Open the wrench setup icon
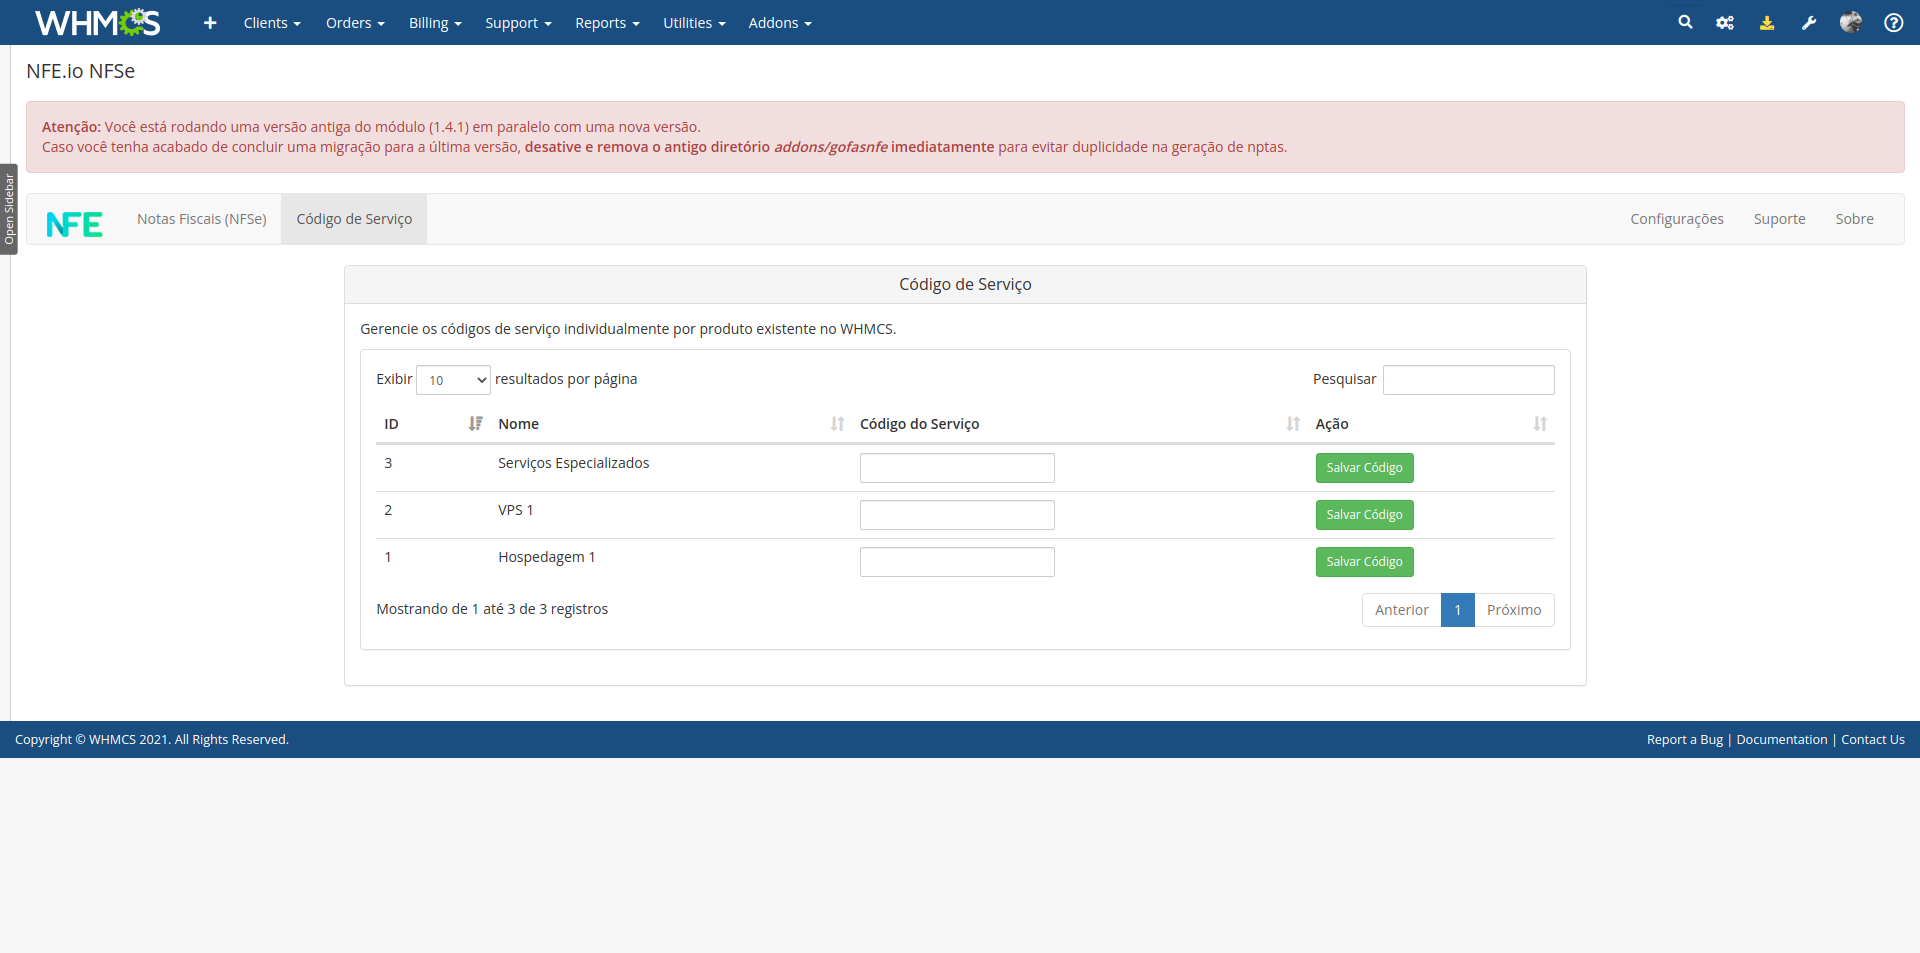Image resolution: width=1920 pixels, height=953 pixels. [1809, 22]
